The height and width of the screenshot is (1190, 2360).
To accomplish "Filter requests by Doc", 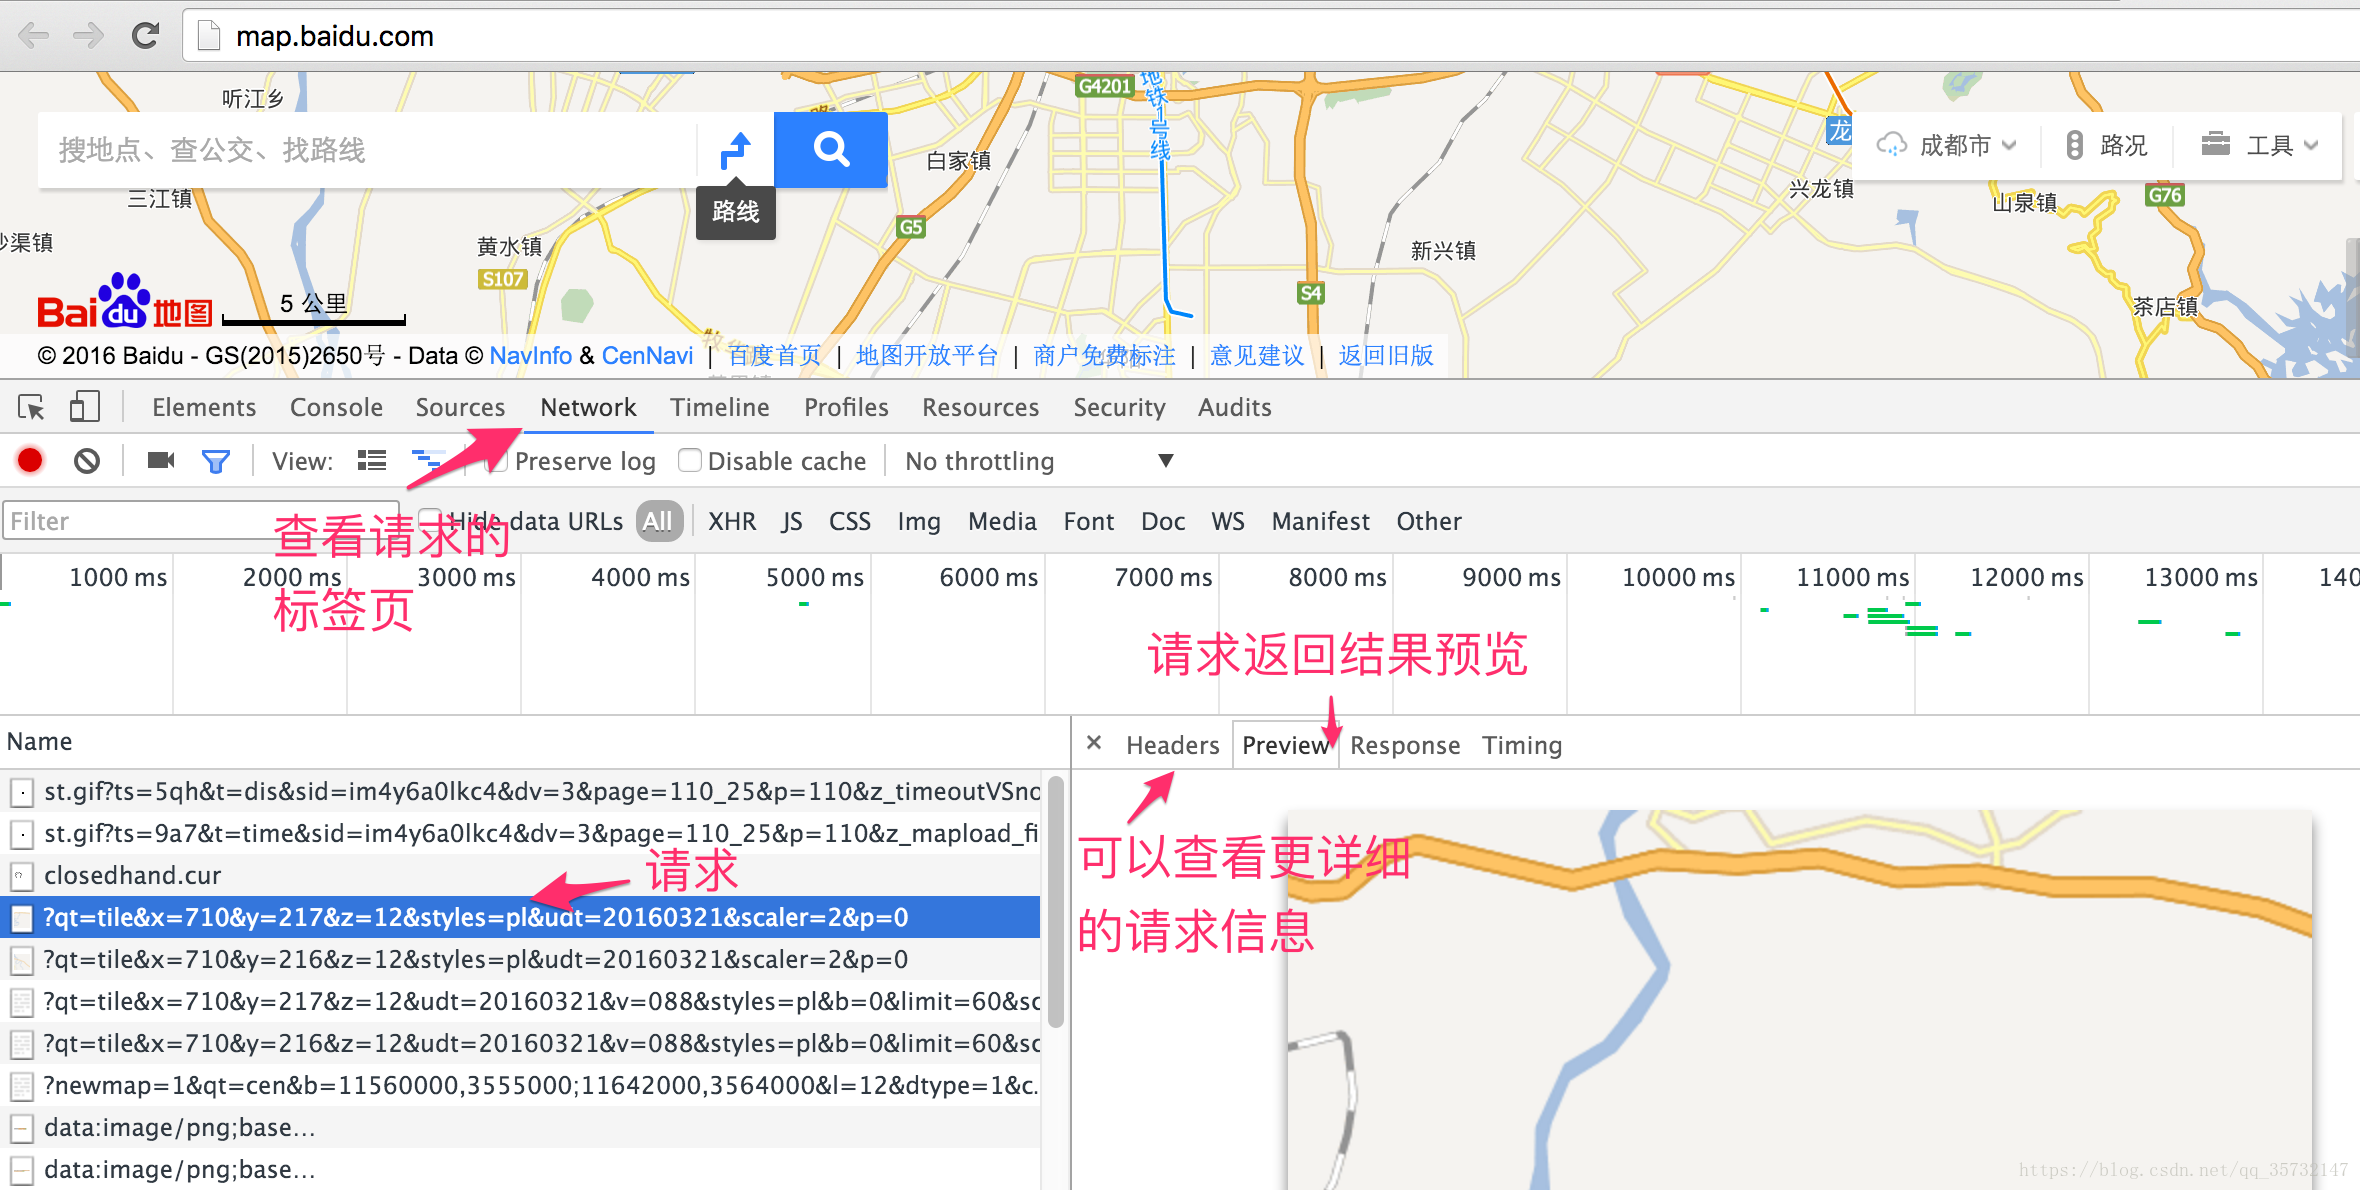I will point(1163,521).
